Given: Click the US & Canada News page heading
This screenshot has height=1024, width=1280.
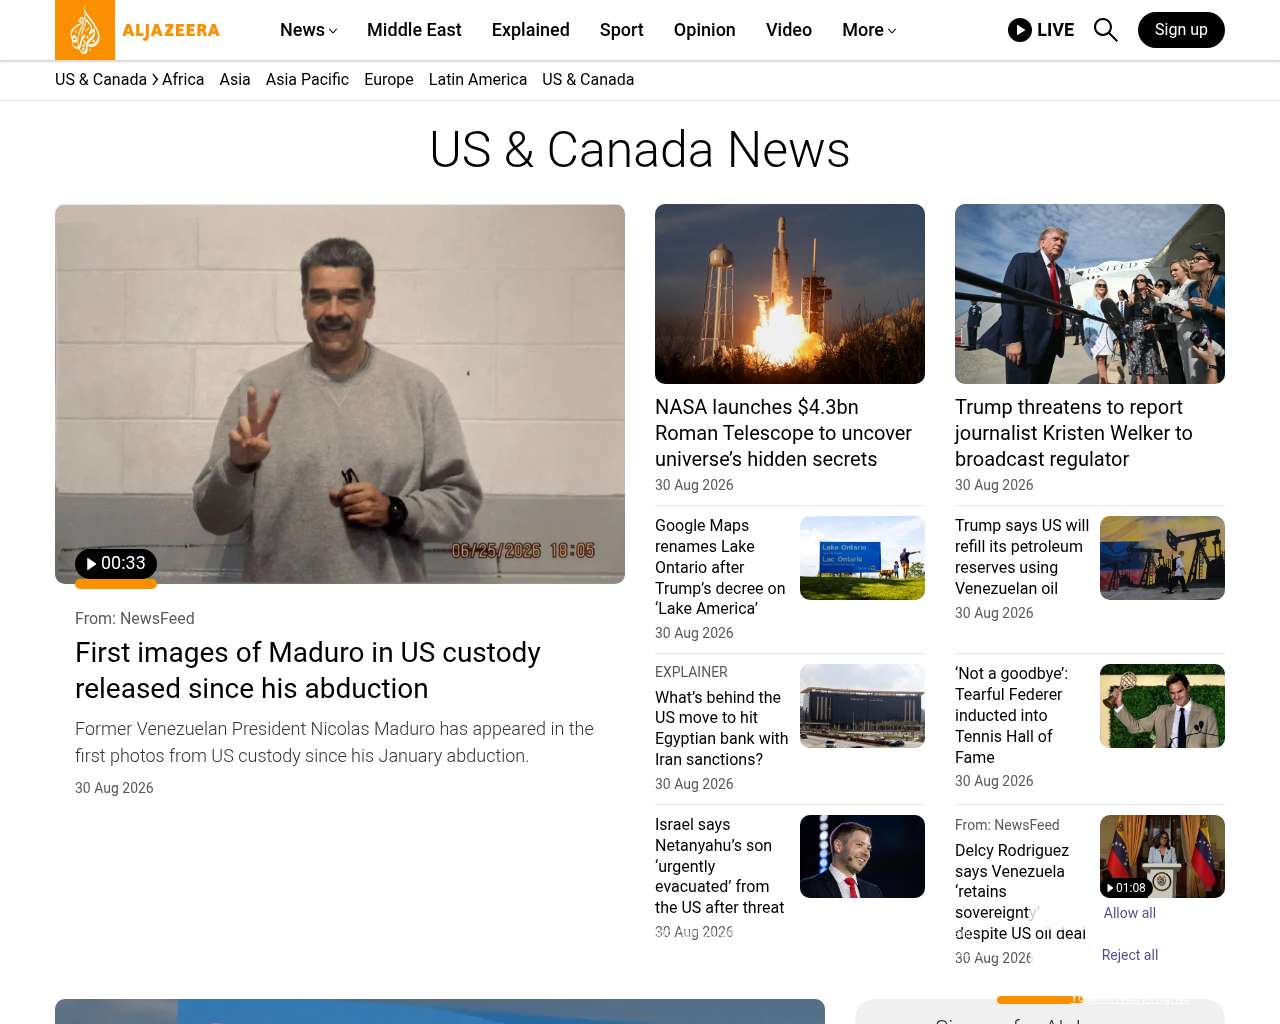Looking at the screenshot, I should click(x=640, y=150).
